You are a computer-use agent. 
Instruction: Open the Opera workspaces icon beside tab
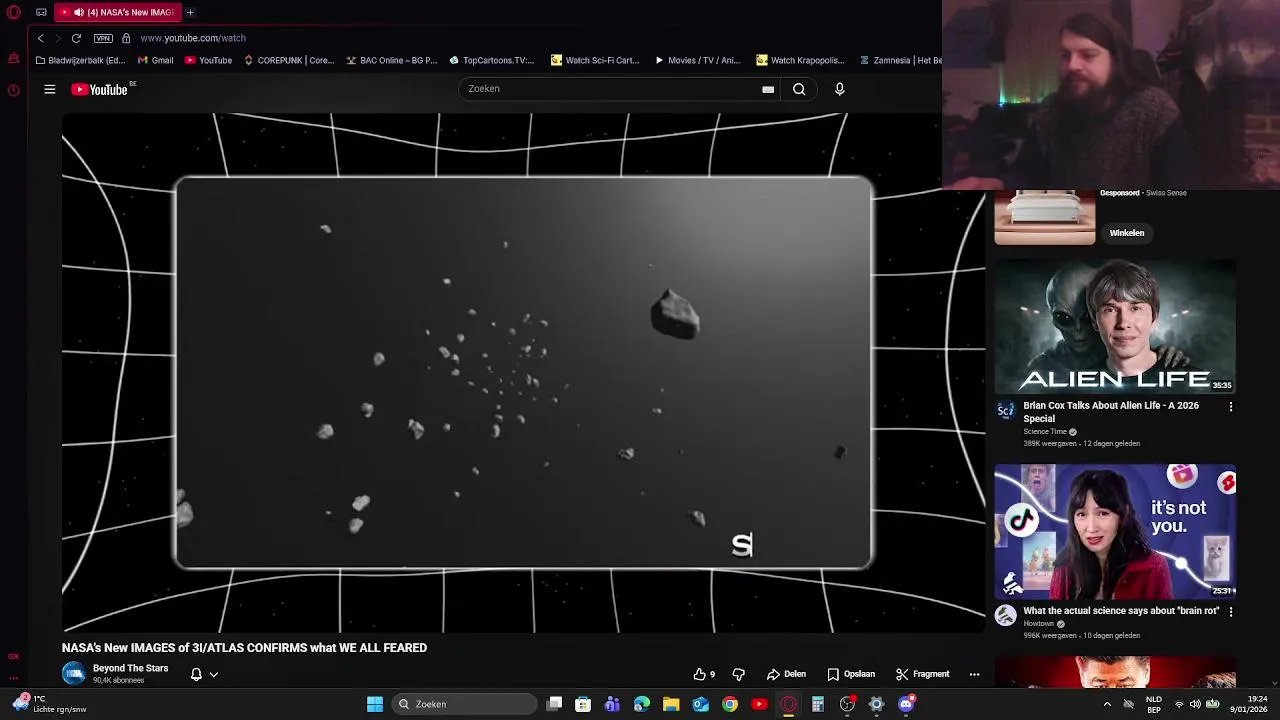pos(41,12)
